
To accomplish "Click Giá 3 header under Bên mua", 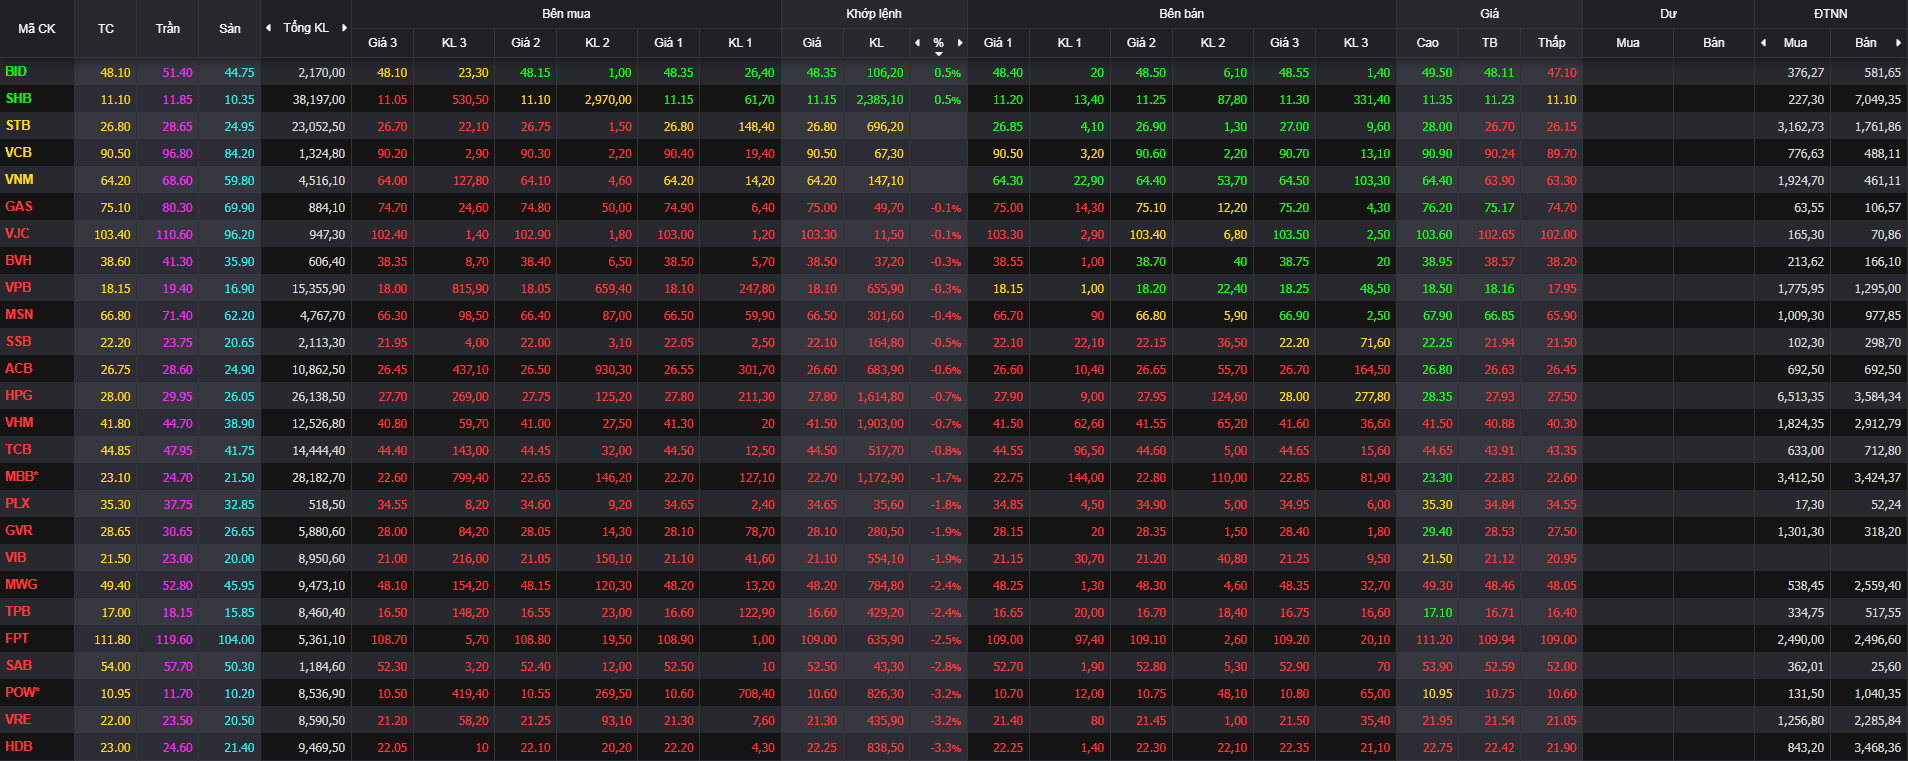I will pos(382,43).
